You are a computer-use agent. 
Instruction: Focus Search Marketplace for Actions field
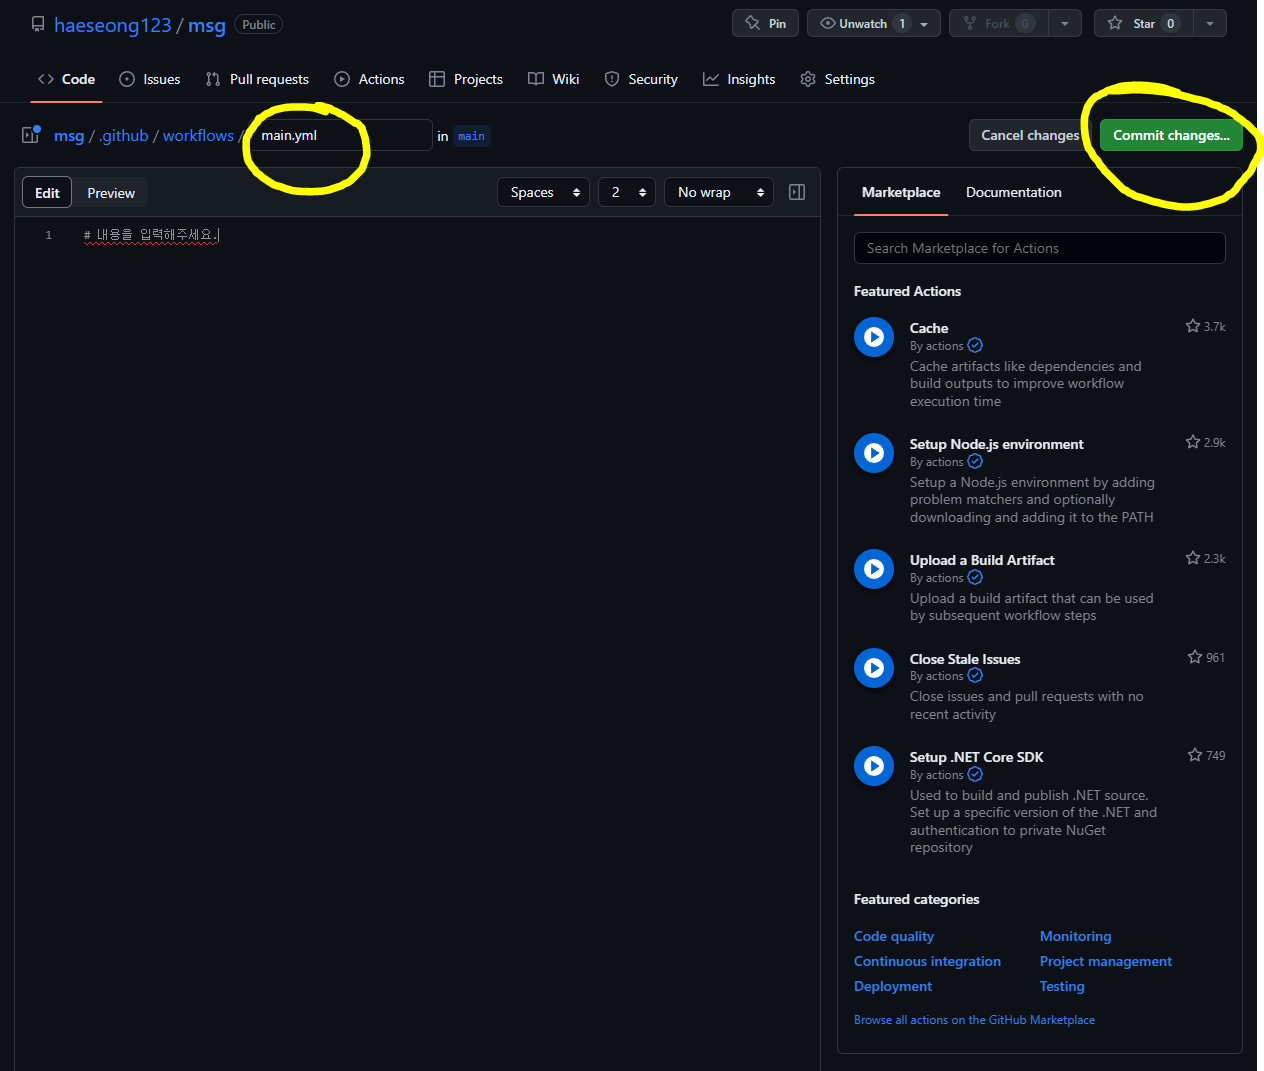point(1040,248)
